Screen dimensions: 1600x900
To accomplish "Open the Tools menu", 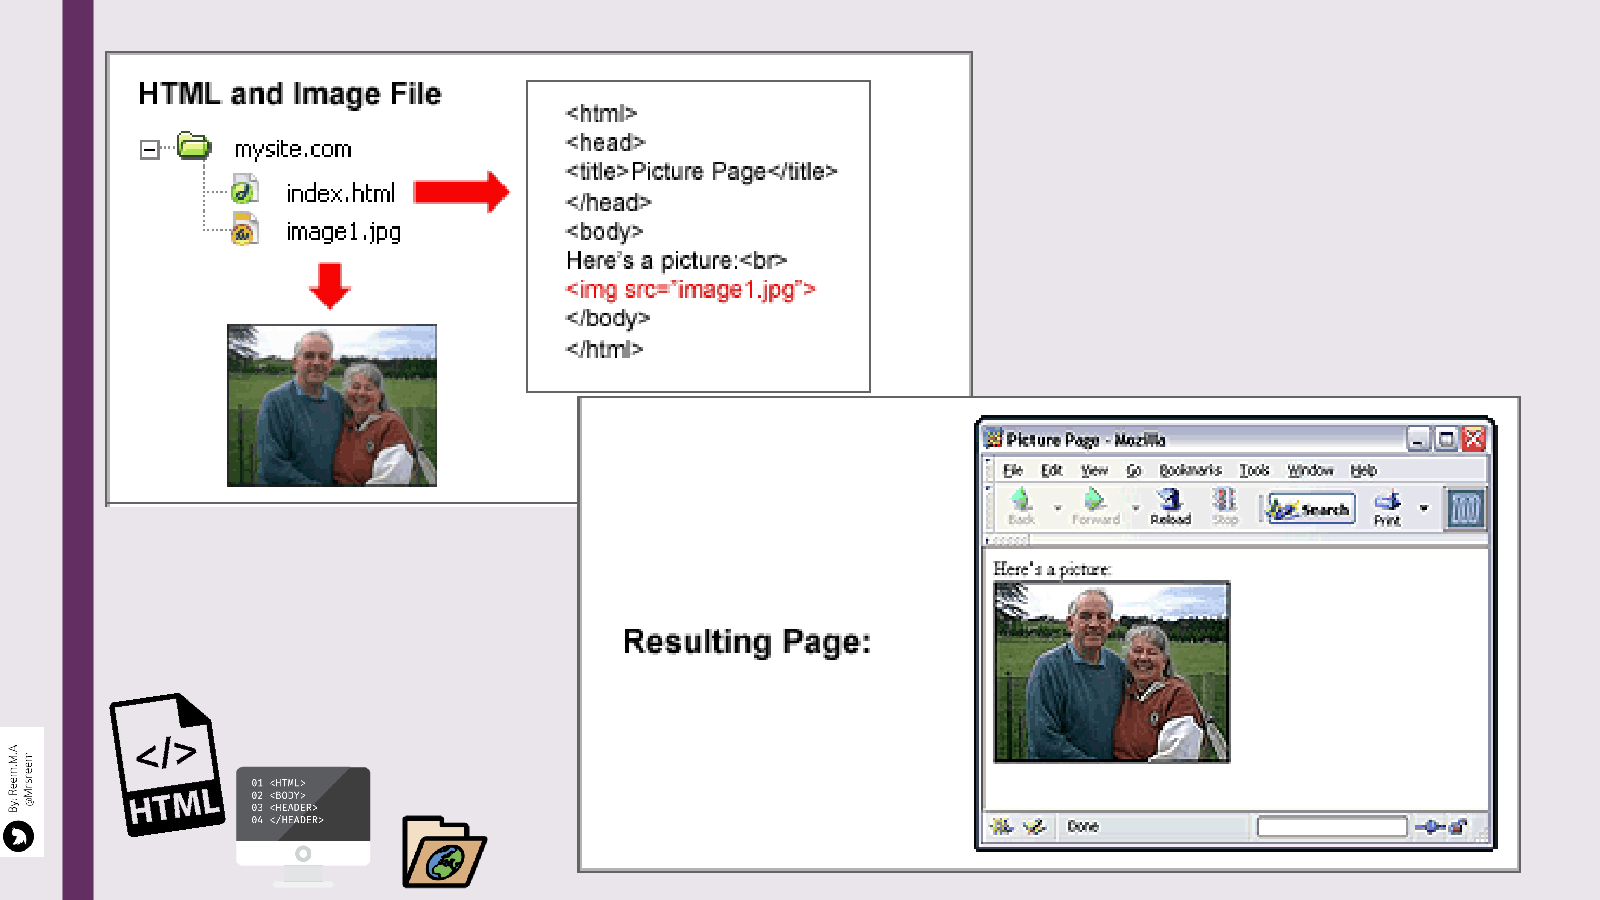I will (1254, 470).
